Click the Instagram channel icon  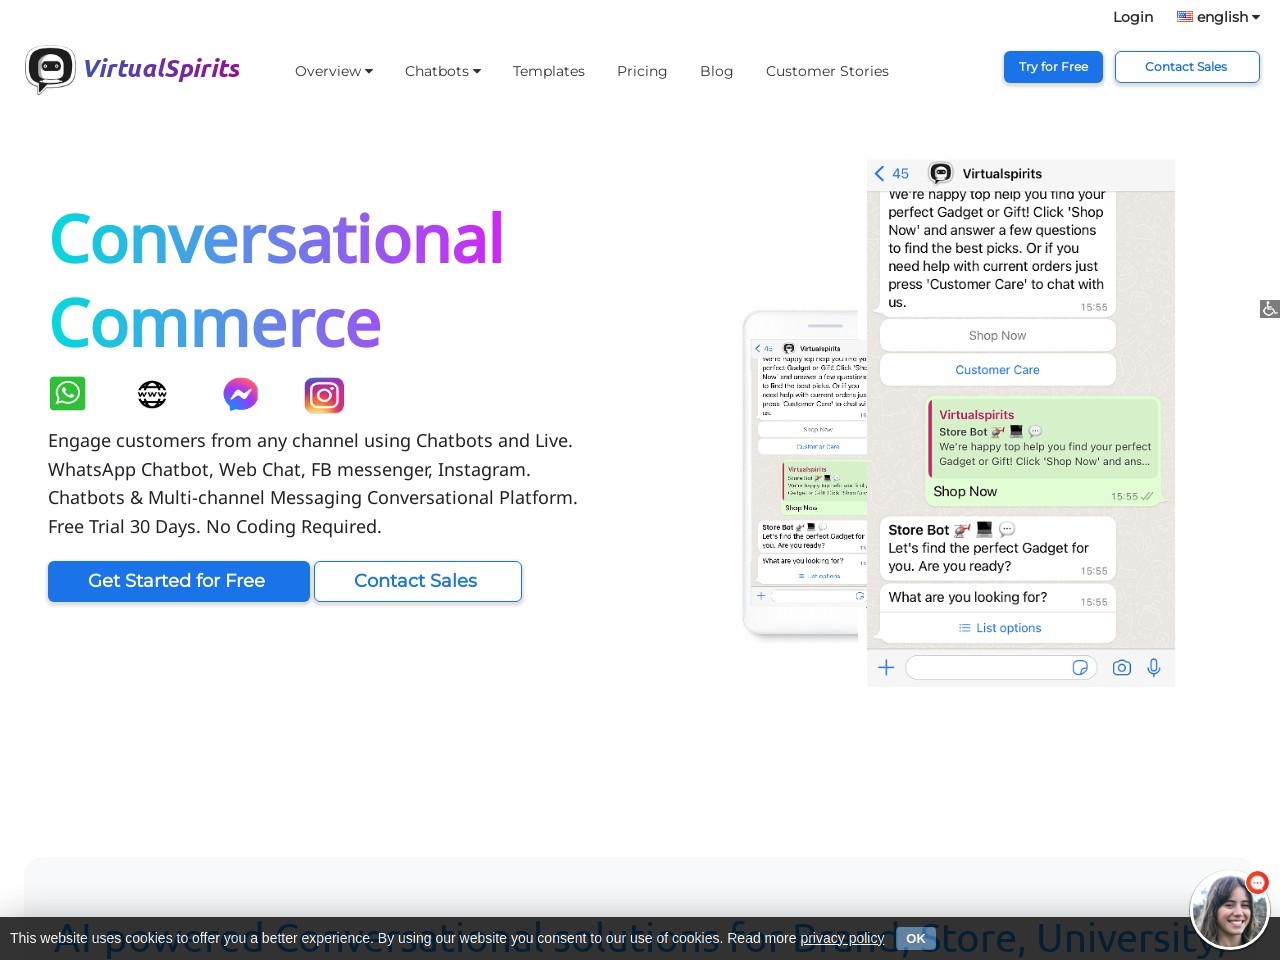324,395
